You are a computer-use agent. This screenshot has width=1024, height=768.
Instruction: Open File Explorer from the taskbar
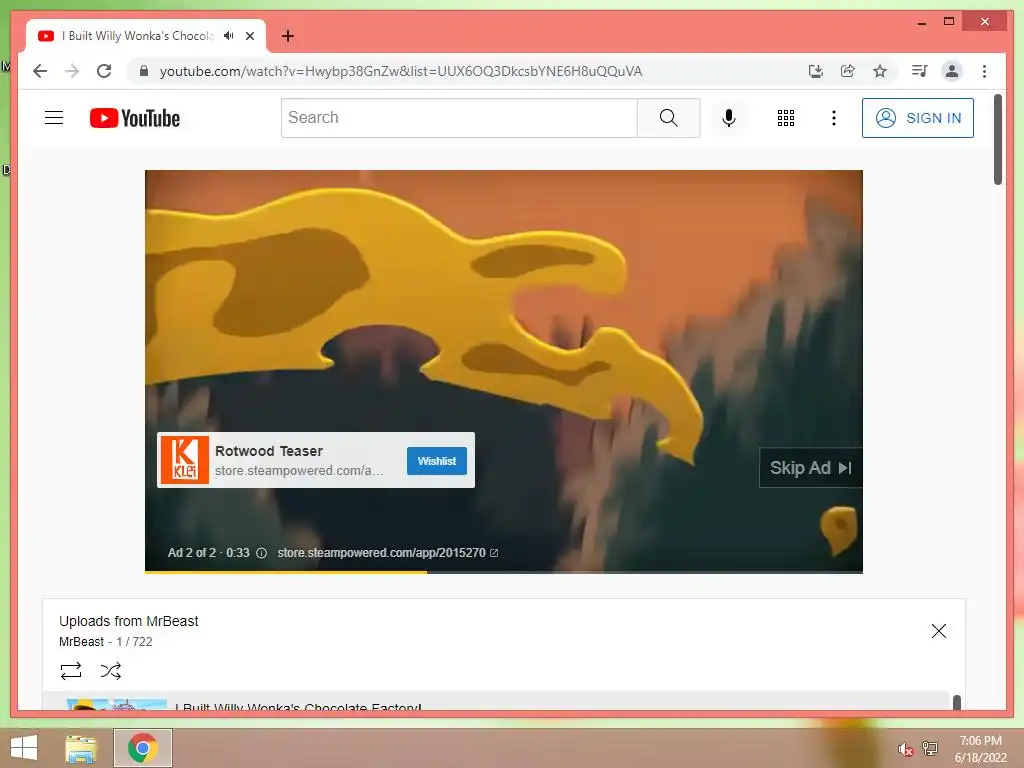pyautogui.click(x=81, y=748)
